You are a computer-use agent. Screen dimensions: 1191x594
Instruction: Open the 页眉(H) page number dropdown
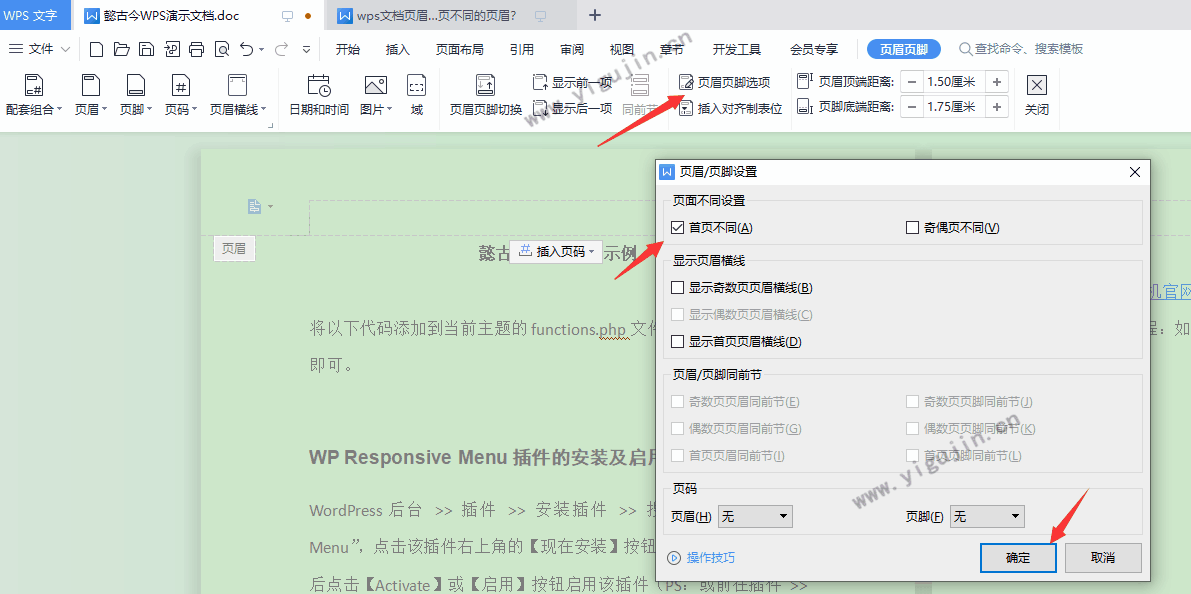[755, 517]
